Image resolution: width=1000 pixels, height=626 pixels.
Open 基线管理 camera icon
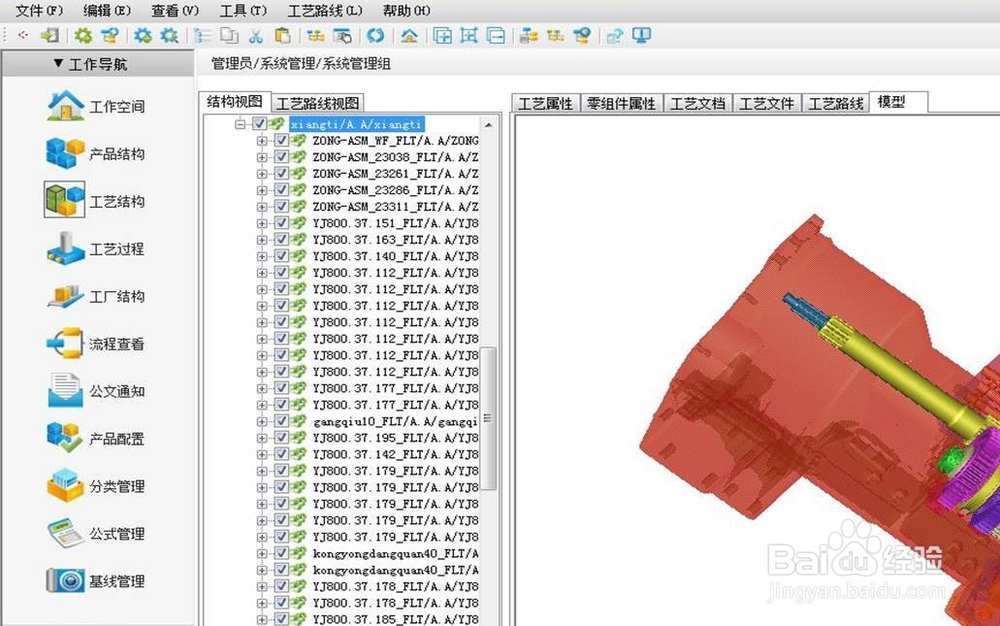pos(65,581)
